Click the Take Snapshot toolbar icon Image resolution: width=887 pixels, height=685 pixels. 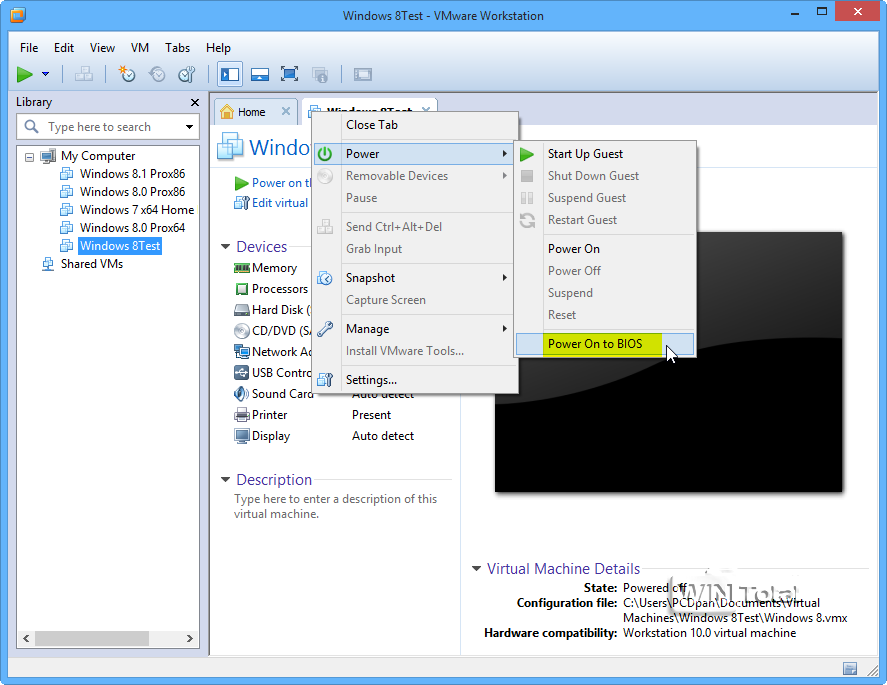[127, 74]
